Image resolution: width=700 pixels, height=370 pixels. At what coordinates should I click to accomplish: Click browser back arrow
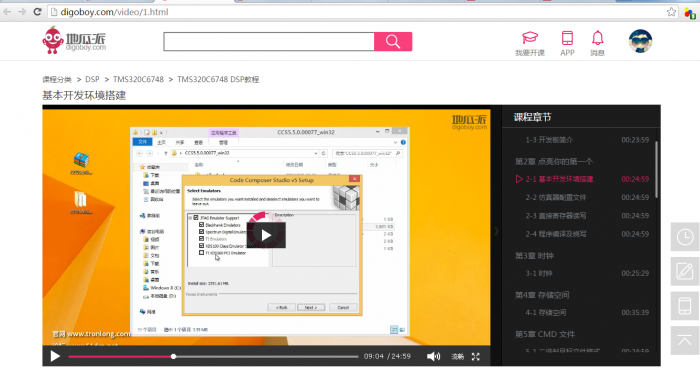click(x=7, y=12)
